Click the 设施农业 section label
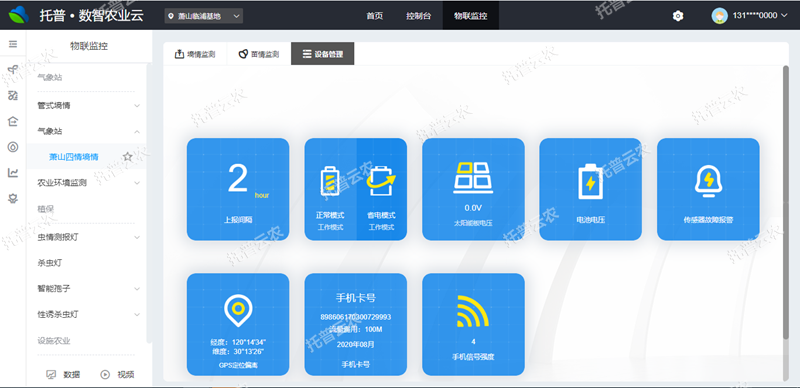Image resolution: width=800 pixels, height=388 pixels. (54, 341)
